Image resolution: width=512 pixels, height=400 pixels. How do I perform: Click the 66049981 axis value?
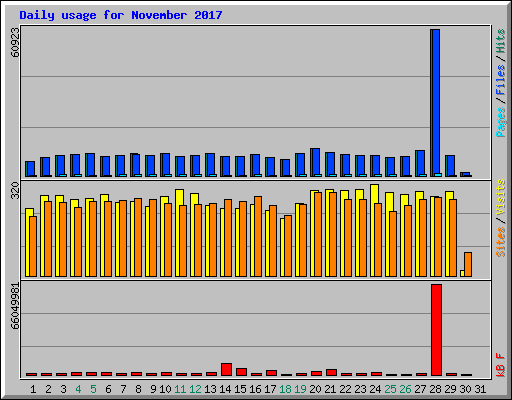pyautogui.click(x=15, y=306)
